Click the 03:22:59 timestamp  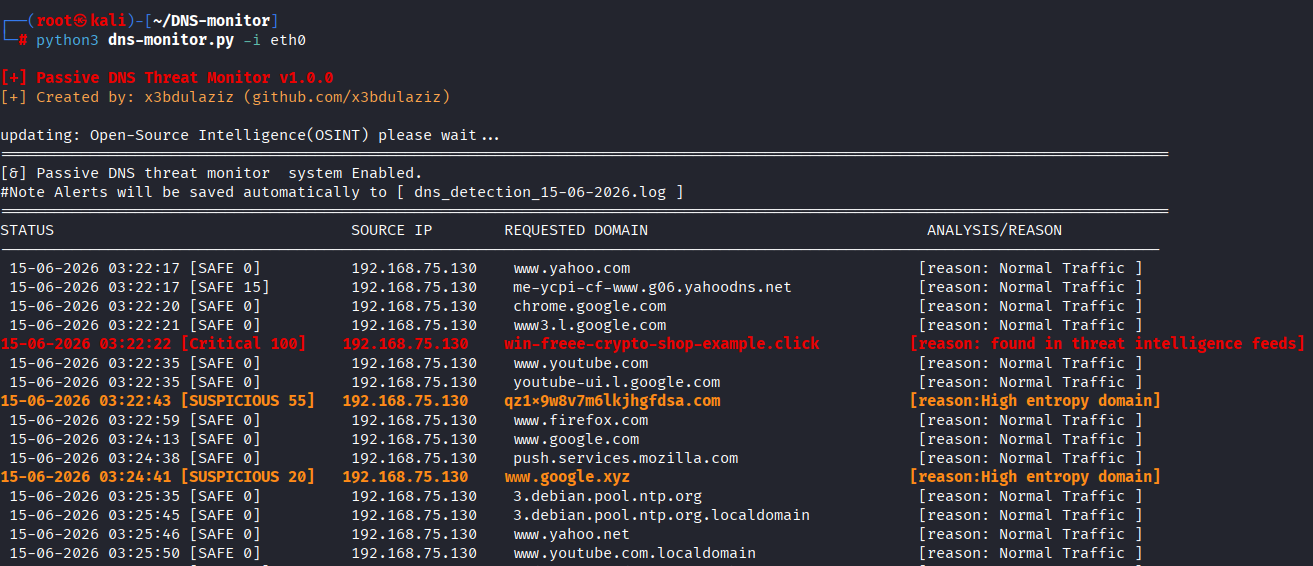144,420
